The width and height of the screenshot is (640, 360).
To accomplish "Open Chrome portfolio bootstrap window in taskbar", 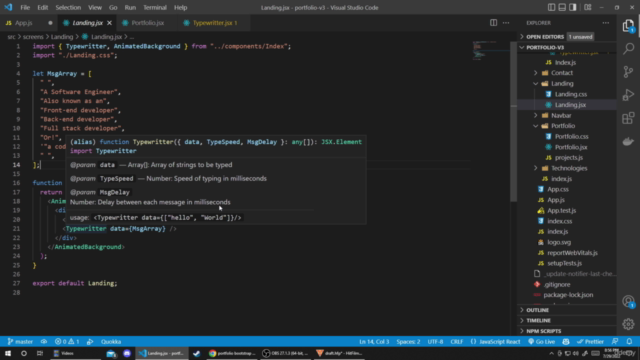I will (232, 353).
